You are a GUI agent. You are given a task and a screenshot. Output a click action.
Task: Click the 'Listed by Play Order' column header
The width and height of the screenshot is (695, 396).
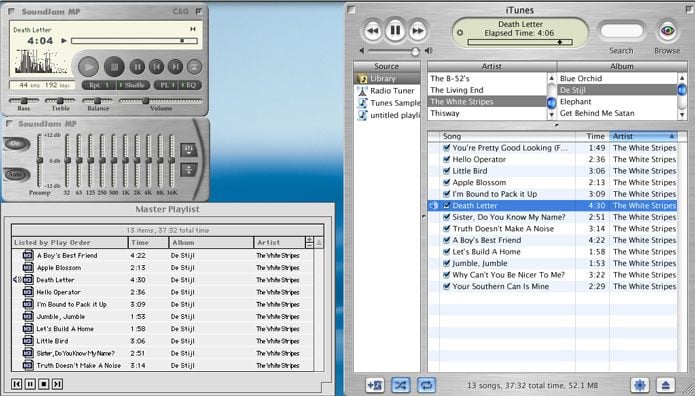pos(70,243)
